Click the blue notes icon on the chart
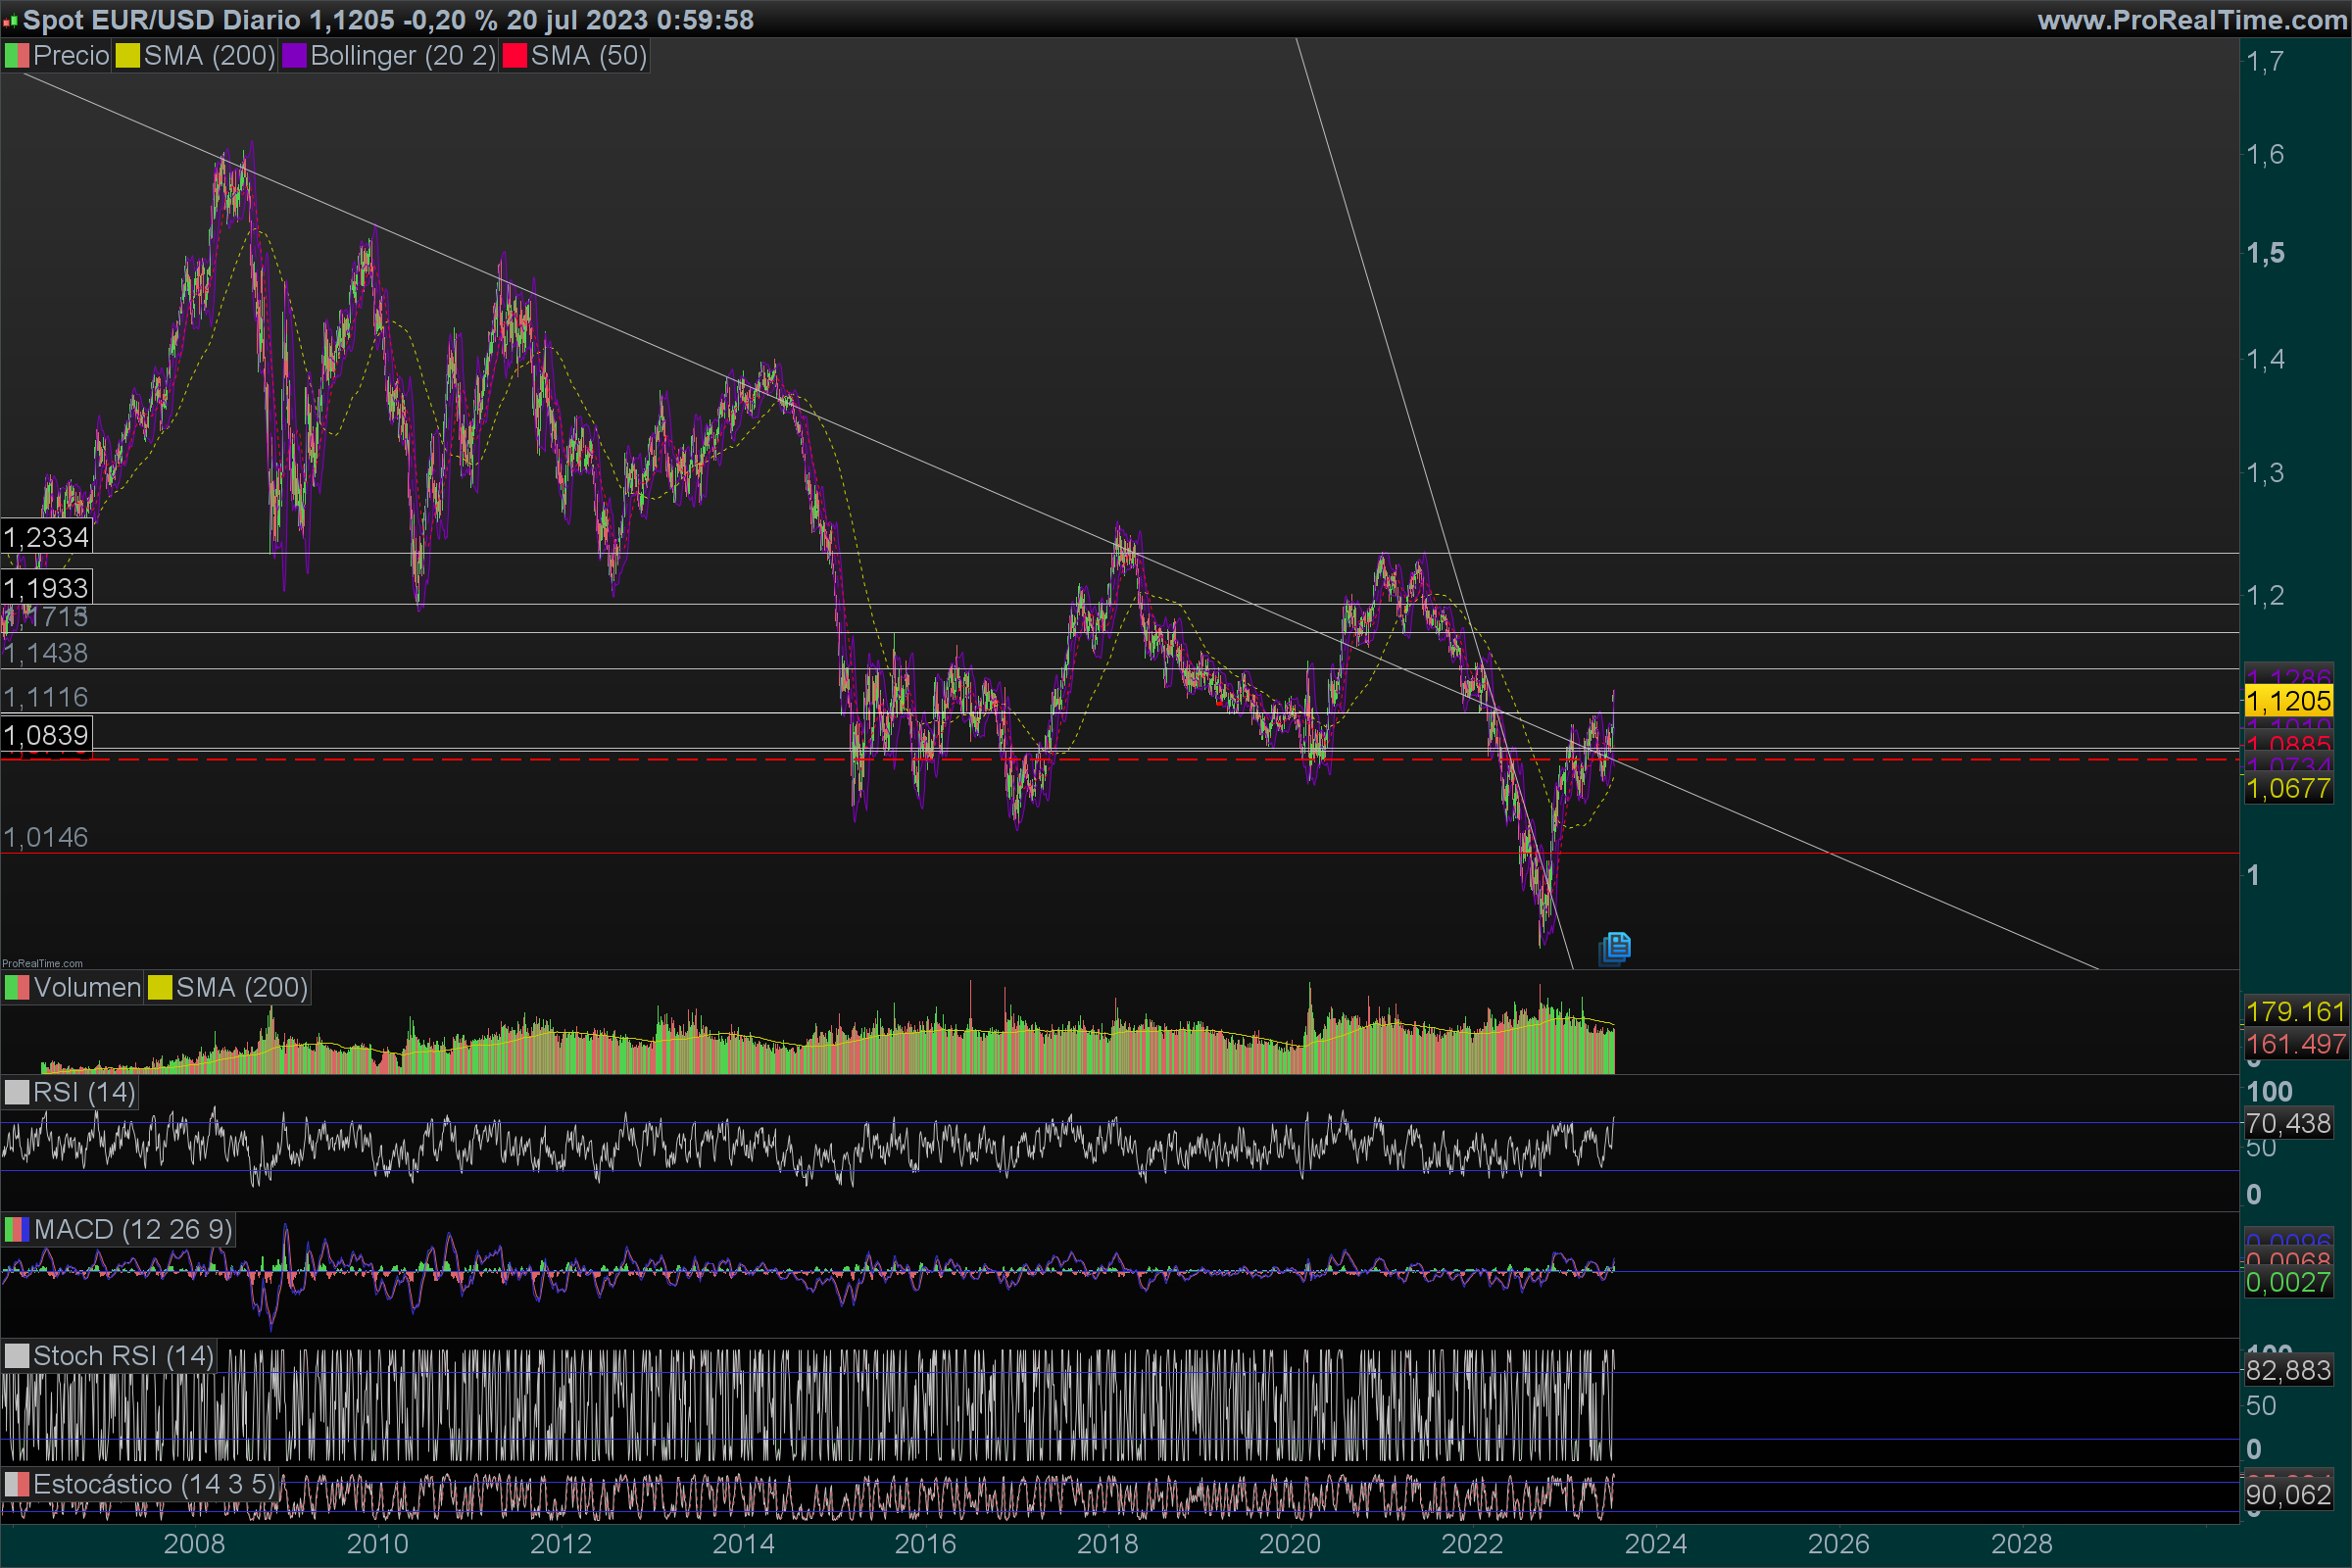Image resolution: width=2352 pixels, height=1568 pixels. point(1615,947)
